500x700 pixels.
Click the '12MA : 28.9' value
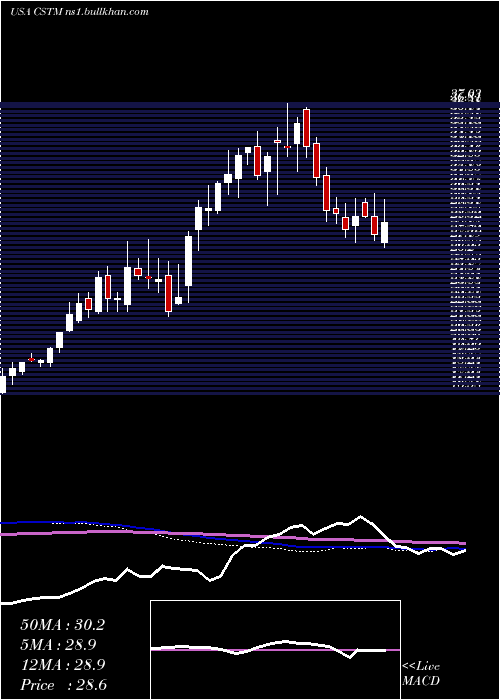pos(62,665)
